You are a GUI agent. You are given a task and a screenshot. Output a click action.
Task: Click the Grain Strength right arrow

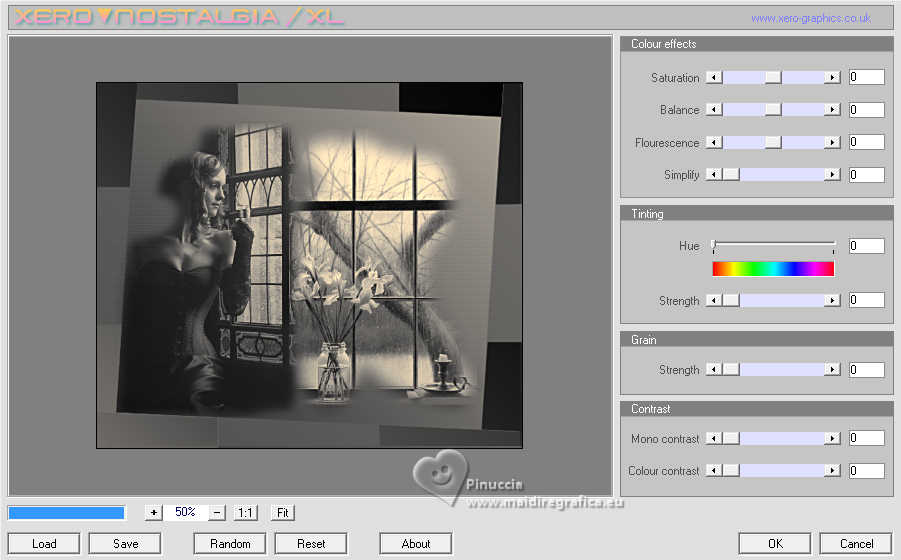coord(832,369)
